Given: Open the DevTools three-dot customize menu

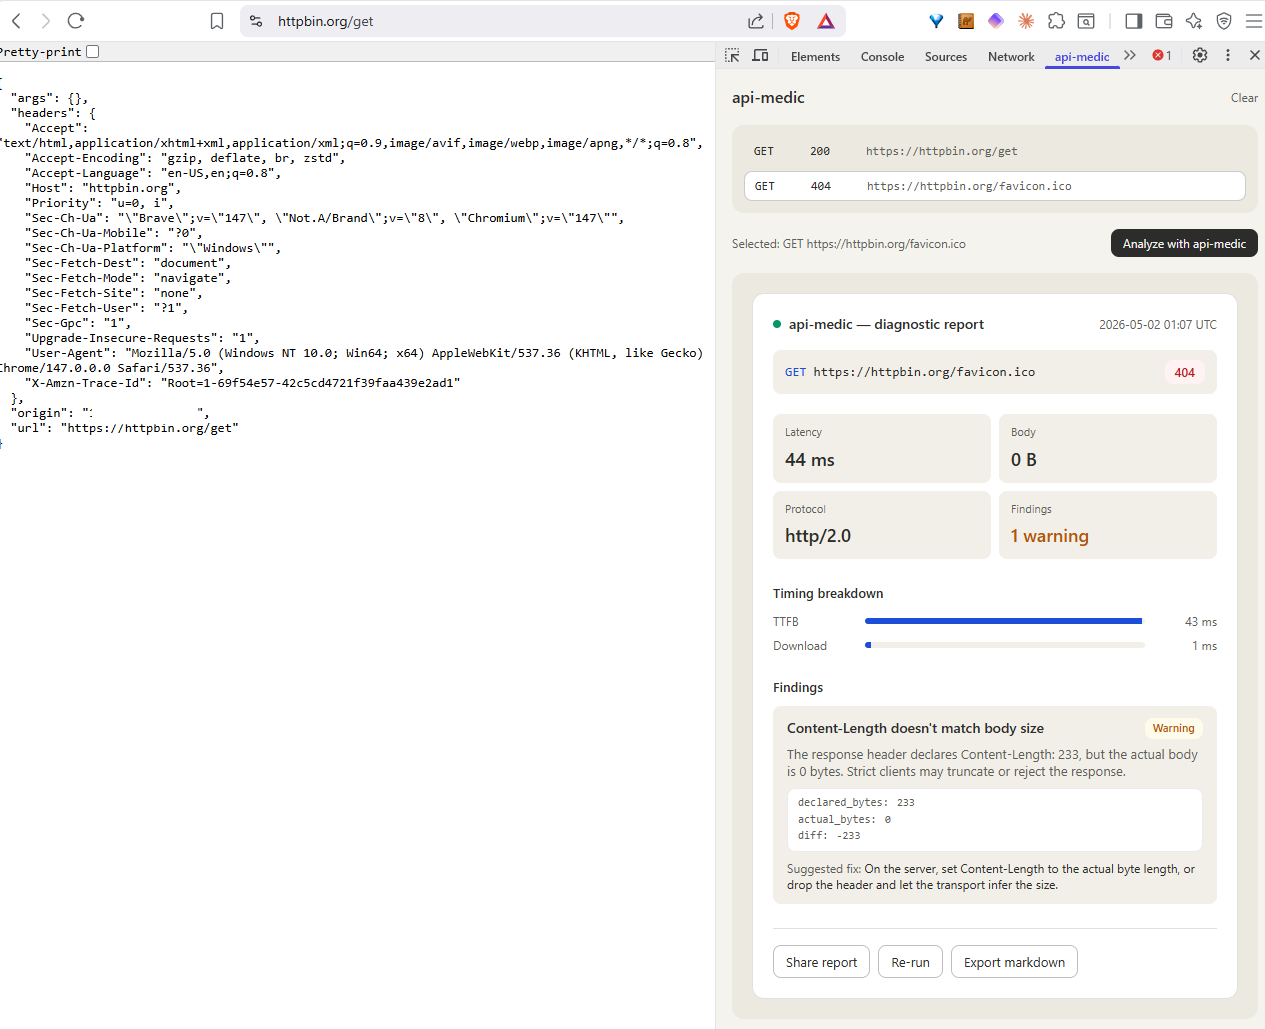Looking at the screenshot, I should point(1228,56).
